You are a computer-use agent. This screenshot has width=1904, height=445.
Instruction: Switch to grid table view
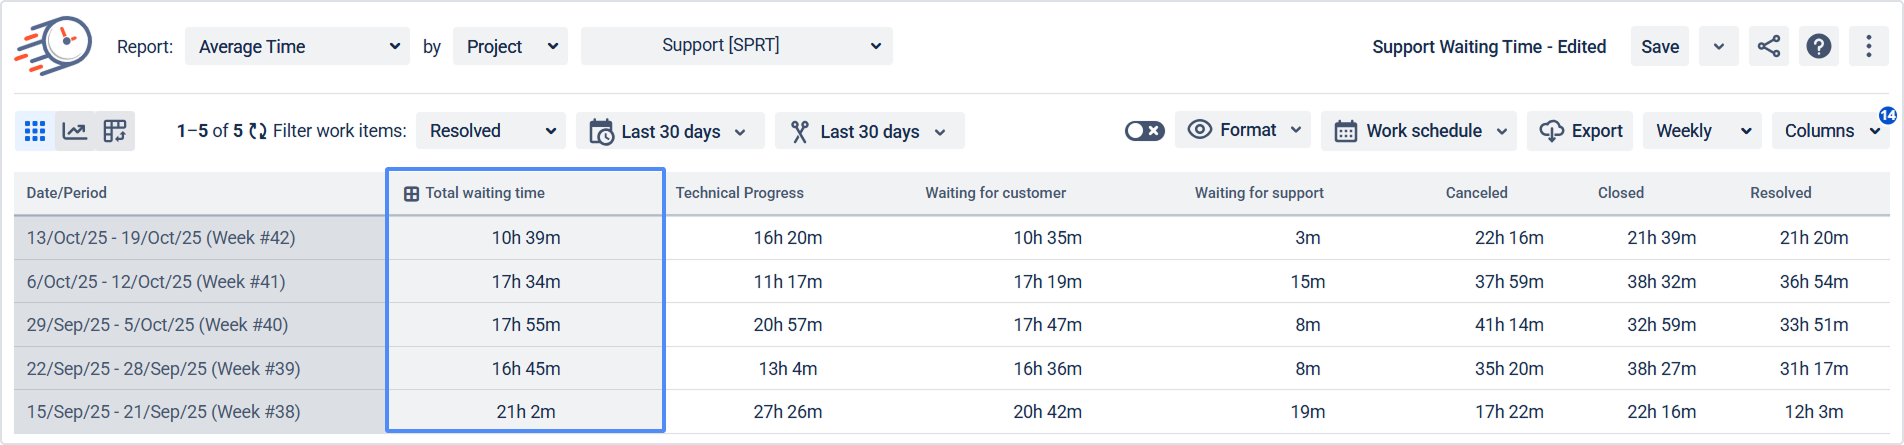pos(35,131)
